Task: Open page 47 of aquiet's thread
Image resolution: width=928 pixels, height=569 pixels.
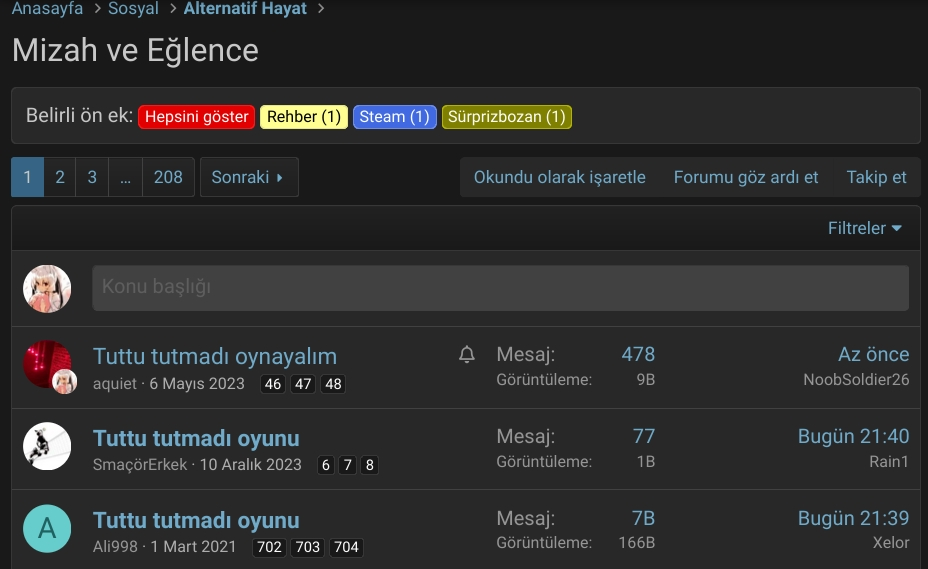Action: (x=303, y=384)
